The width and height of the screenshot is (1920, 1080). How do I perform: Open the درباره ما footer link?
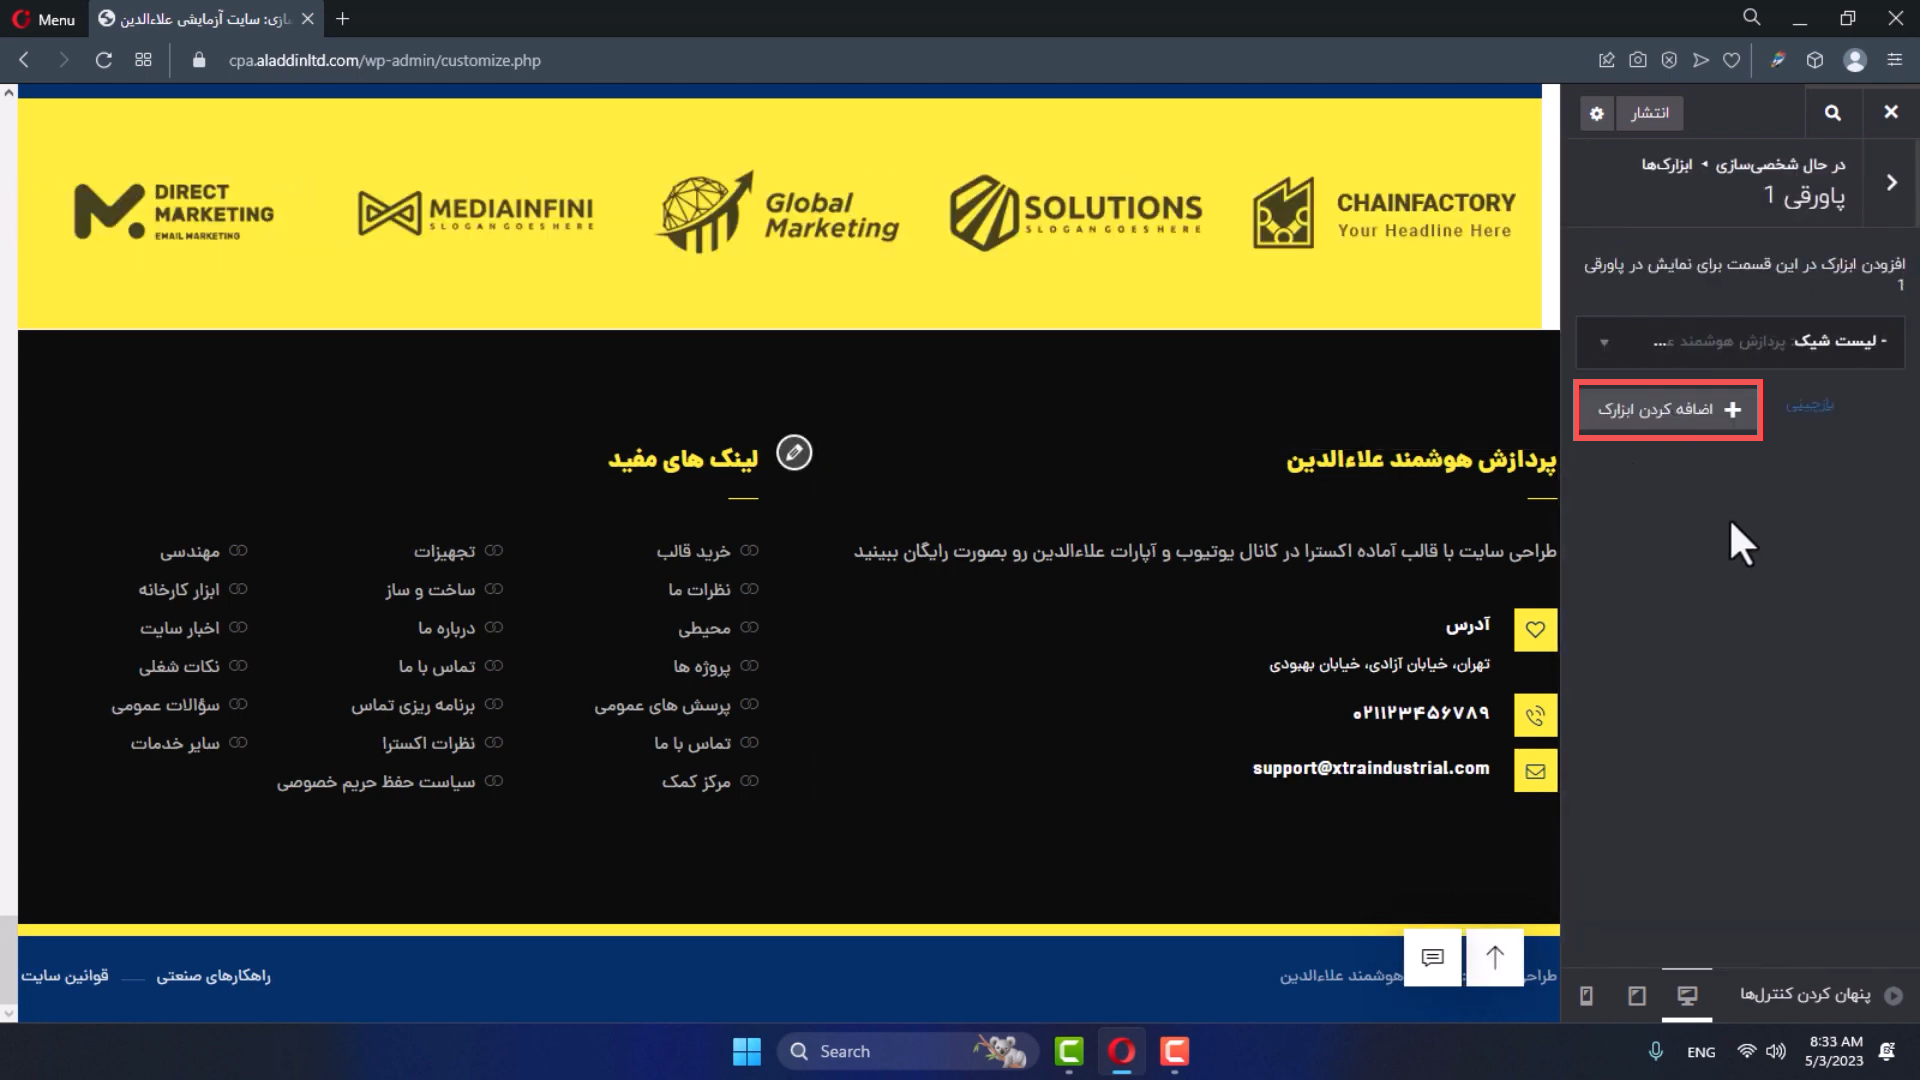447,628
